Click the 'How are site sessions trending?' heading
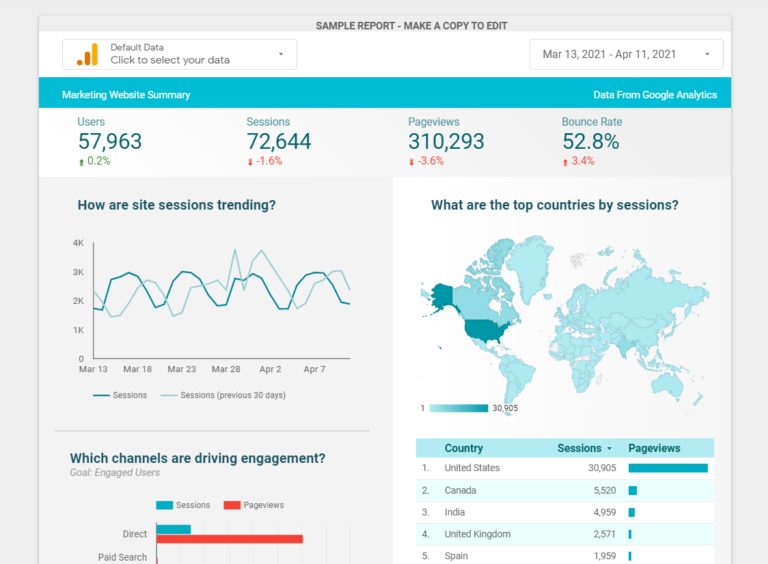The height and width of the screenshot is (564, 768). [176, 205]
